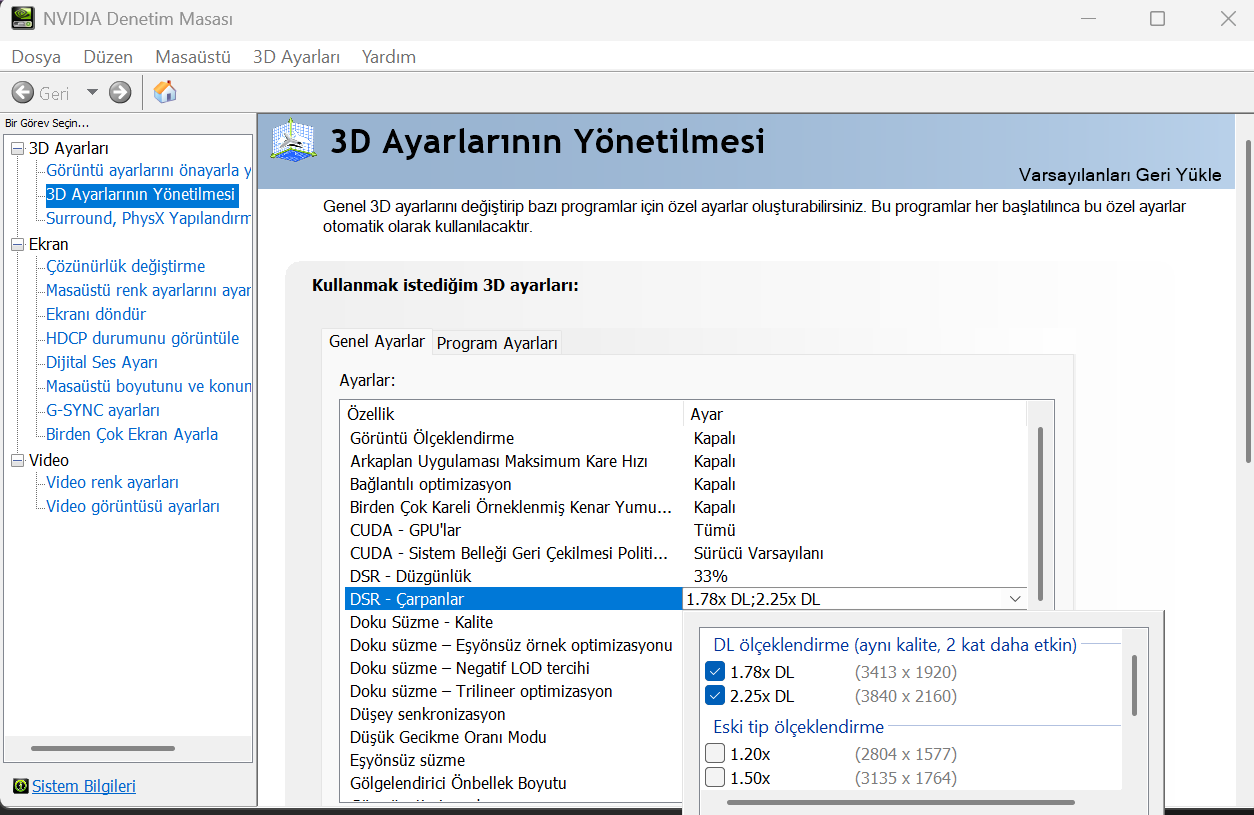Viewport: 1254px width, 815px height.
Task: Click the Özellik column header
Action: click(512, 414)
